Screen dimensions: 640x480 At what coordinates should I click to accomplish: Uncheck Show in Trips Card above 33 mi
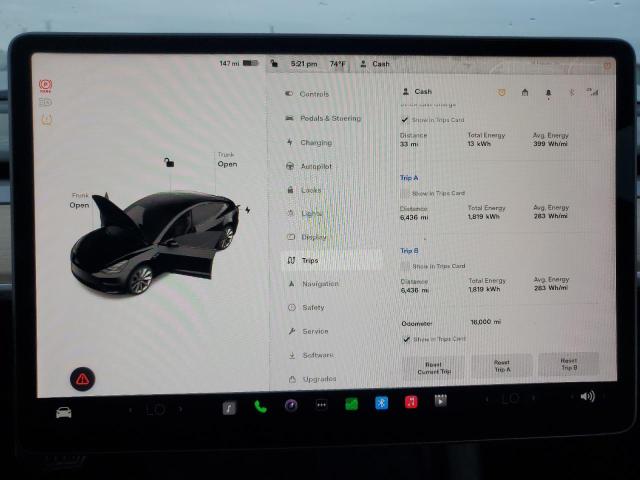404,120
